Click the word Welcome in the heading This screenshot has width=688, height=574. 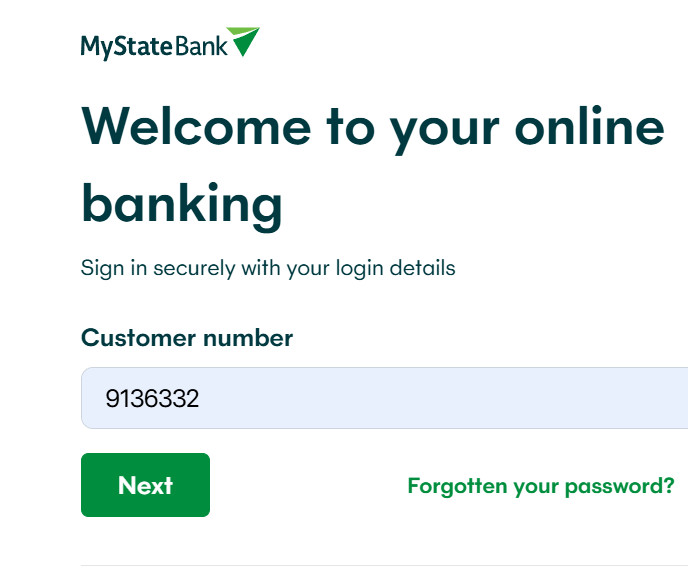(196, 126)
